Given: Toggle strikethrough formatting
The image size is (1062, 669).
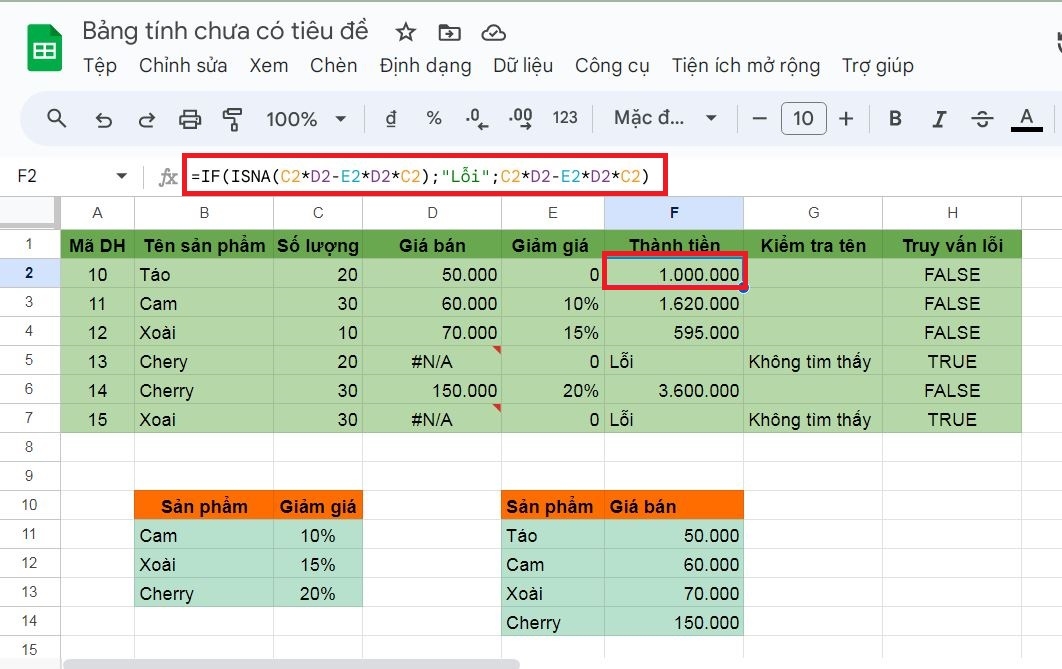Looking at the screenshot, I should click(982, 120).
